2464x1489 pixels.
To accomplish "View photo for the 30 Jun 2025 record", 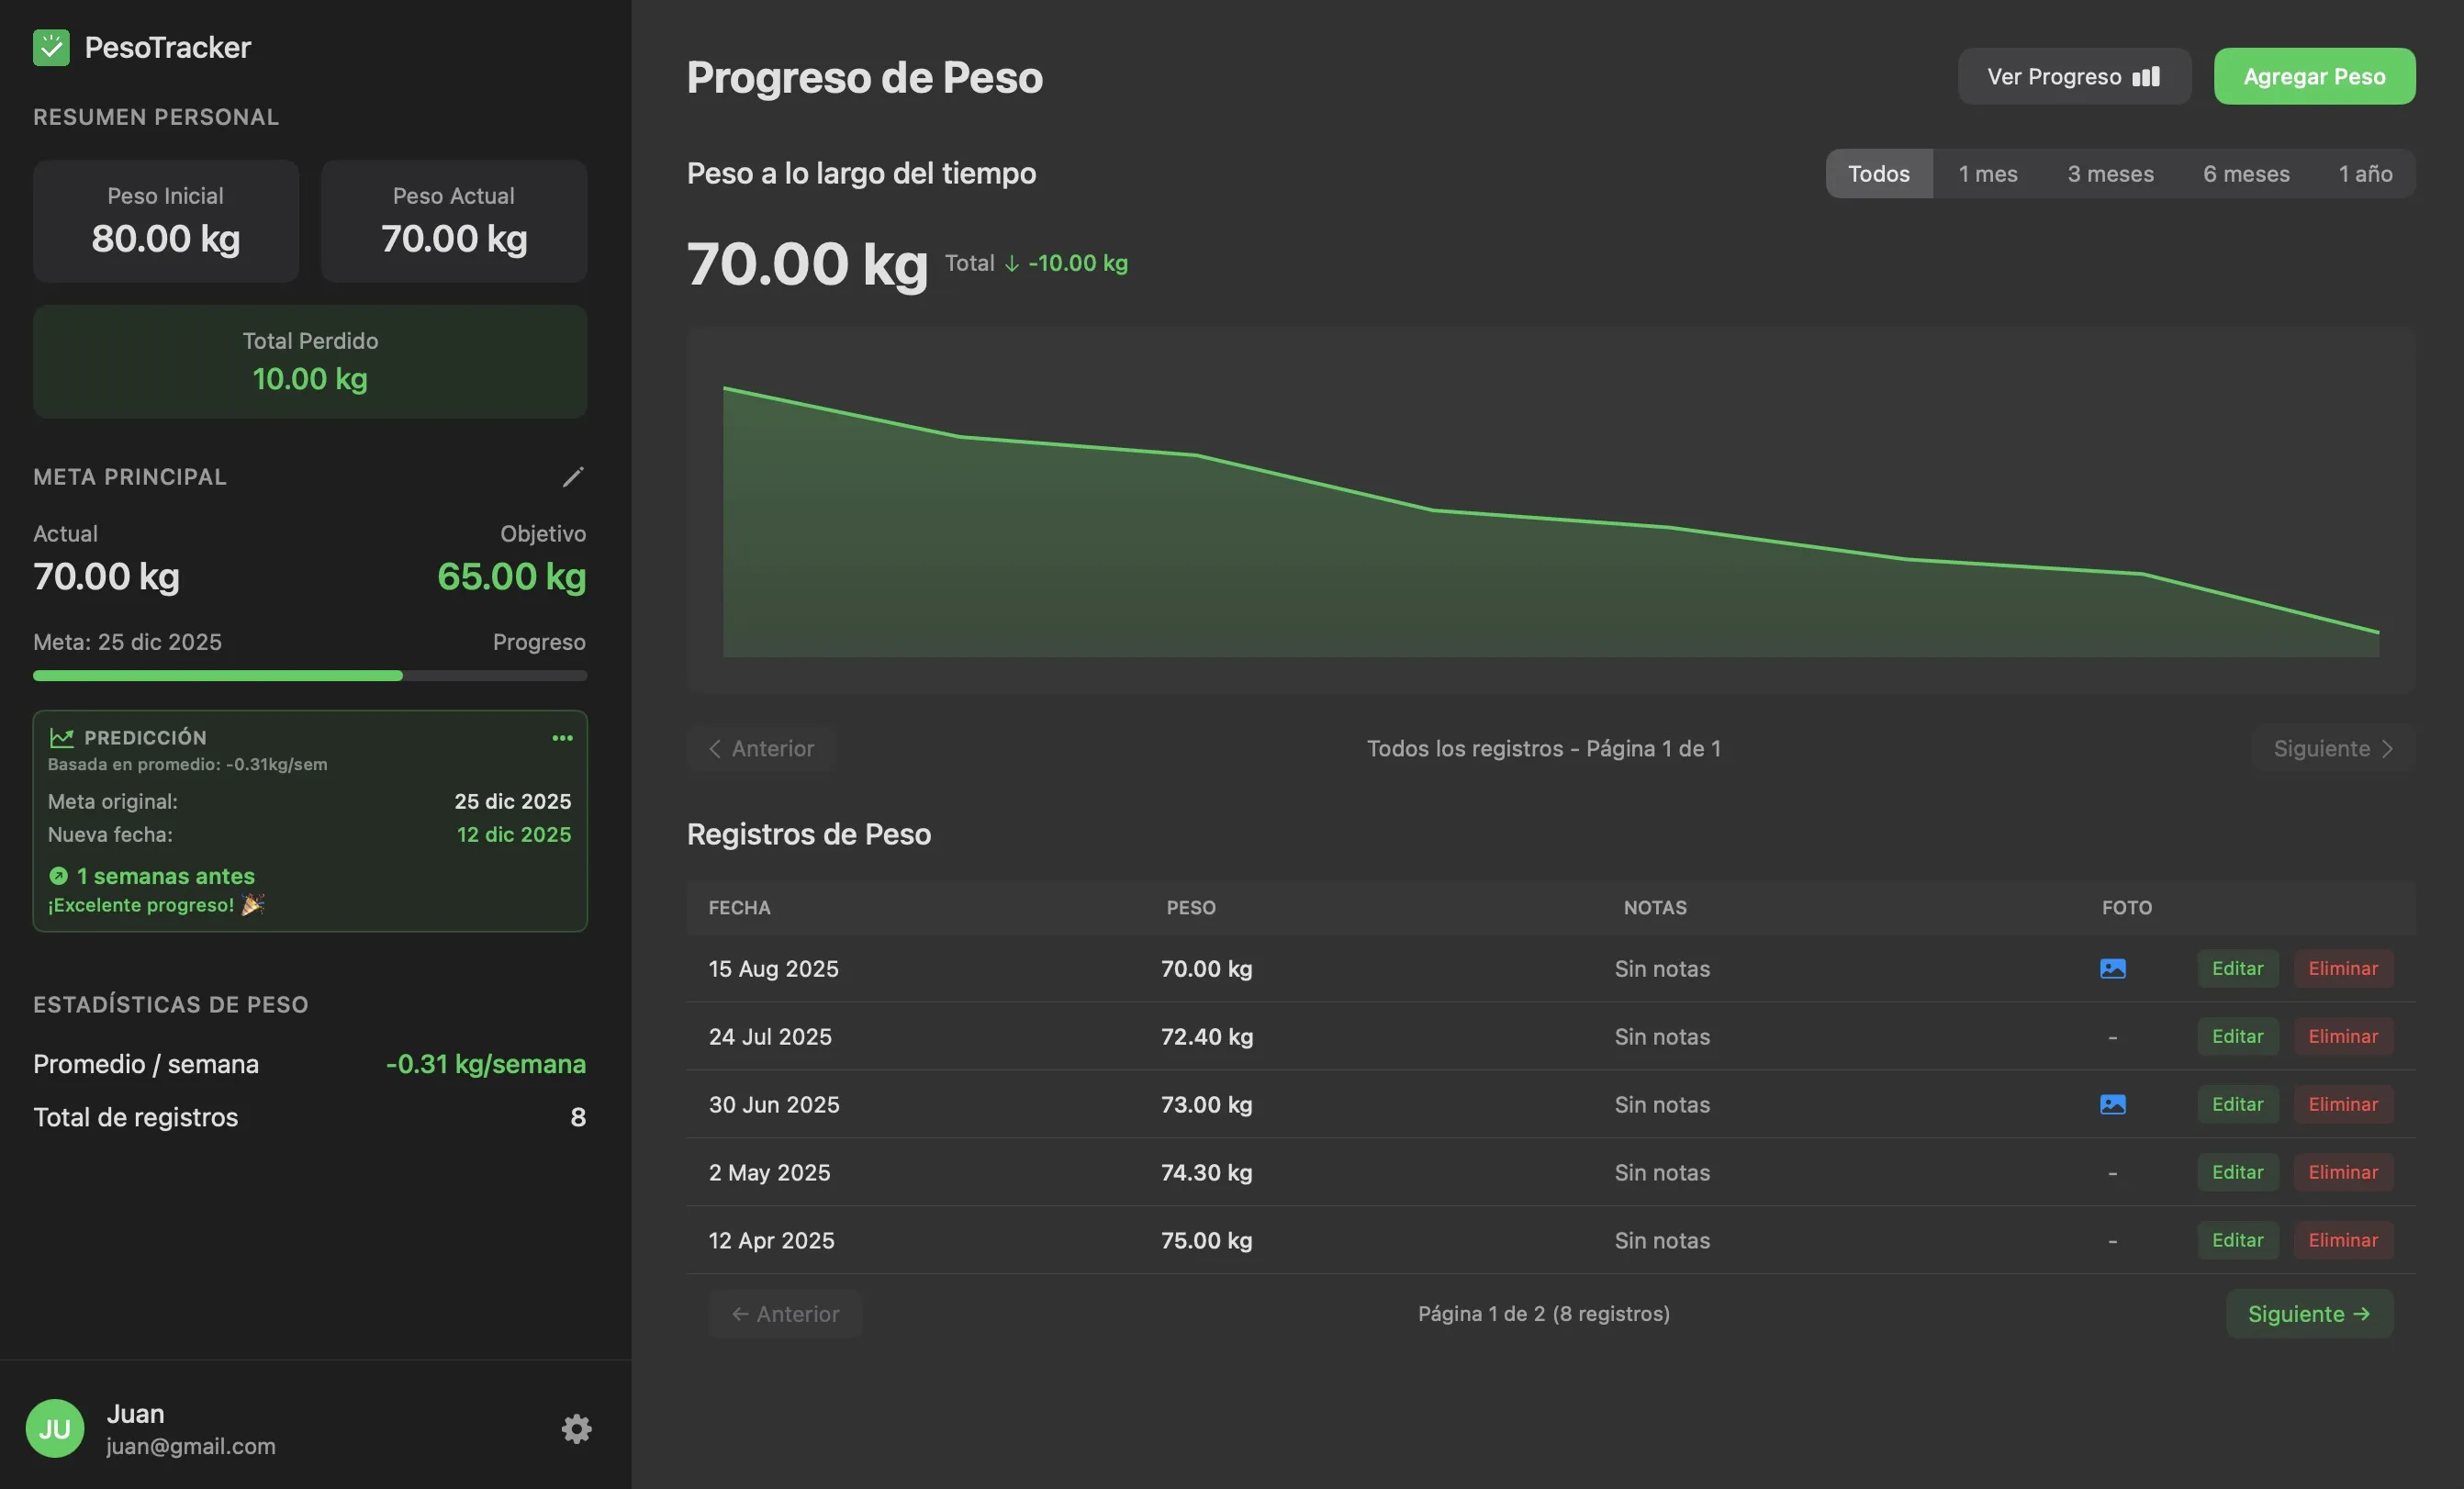I will 2112,1104.
